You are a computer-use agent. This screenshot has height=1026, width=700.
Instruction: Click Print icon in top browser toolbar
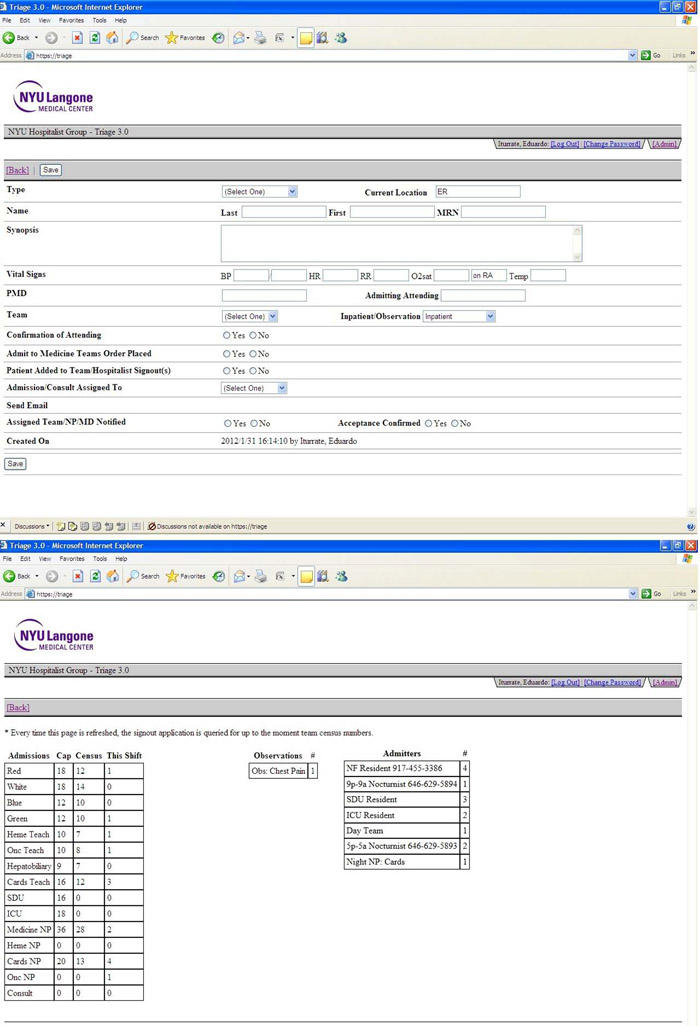[260, 38]
